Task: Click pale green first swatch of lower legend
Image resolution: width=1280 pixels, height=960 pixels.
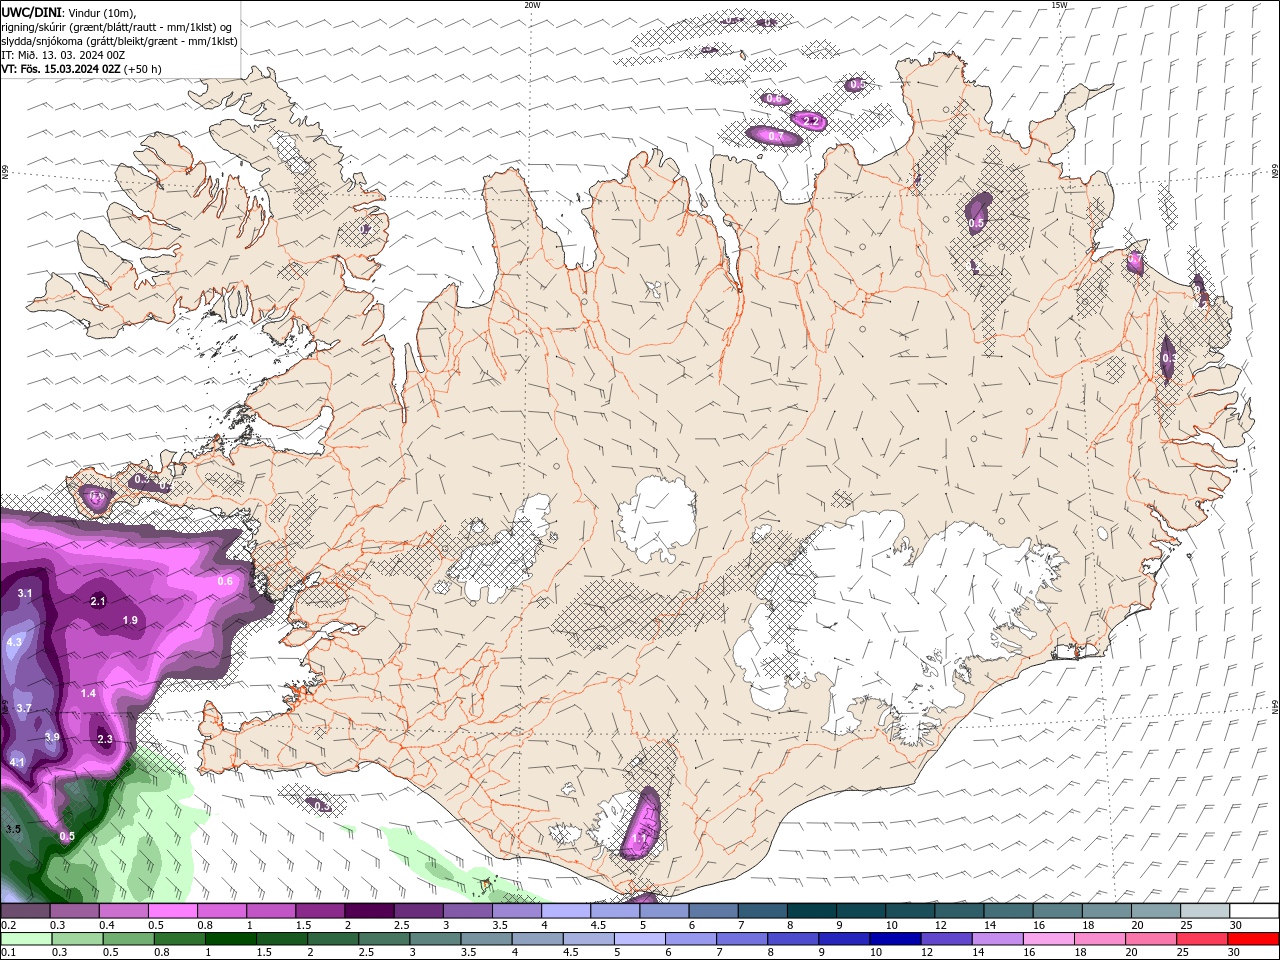Action: click(x=25, y=939)
